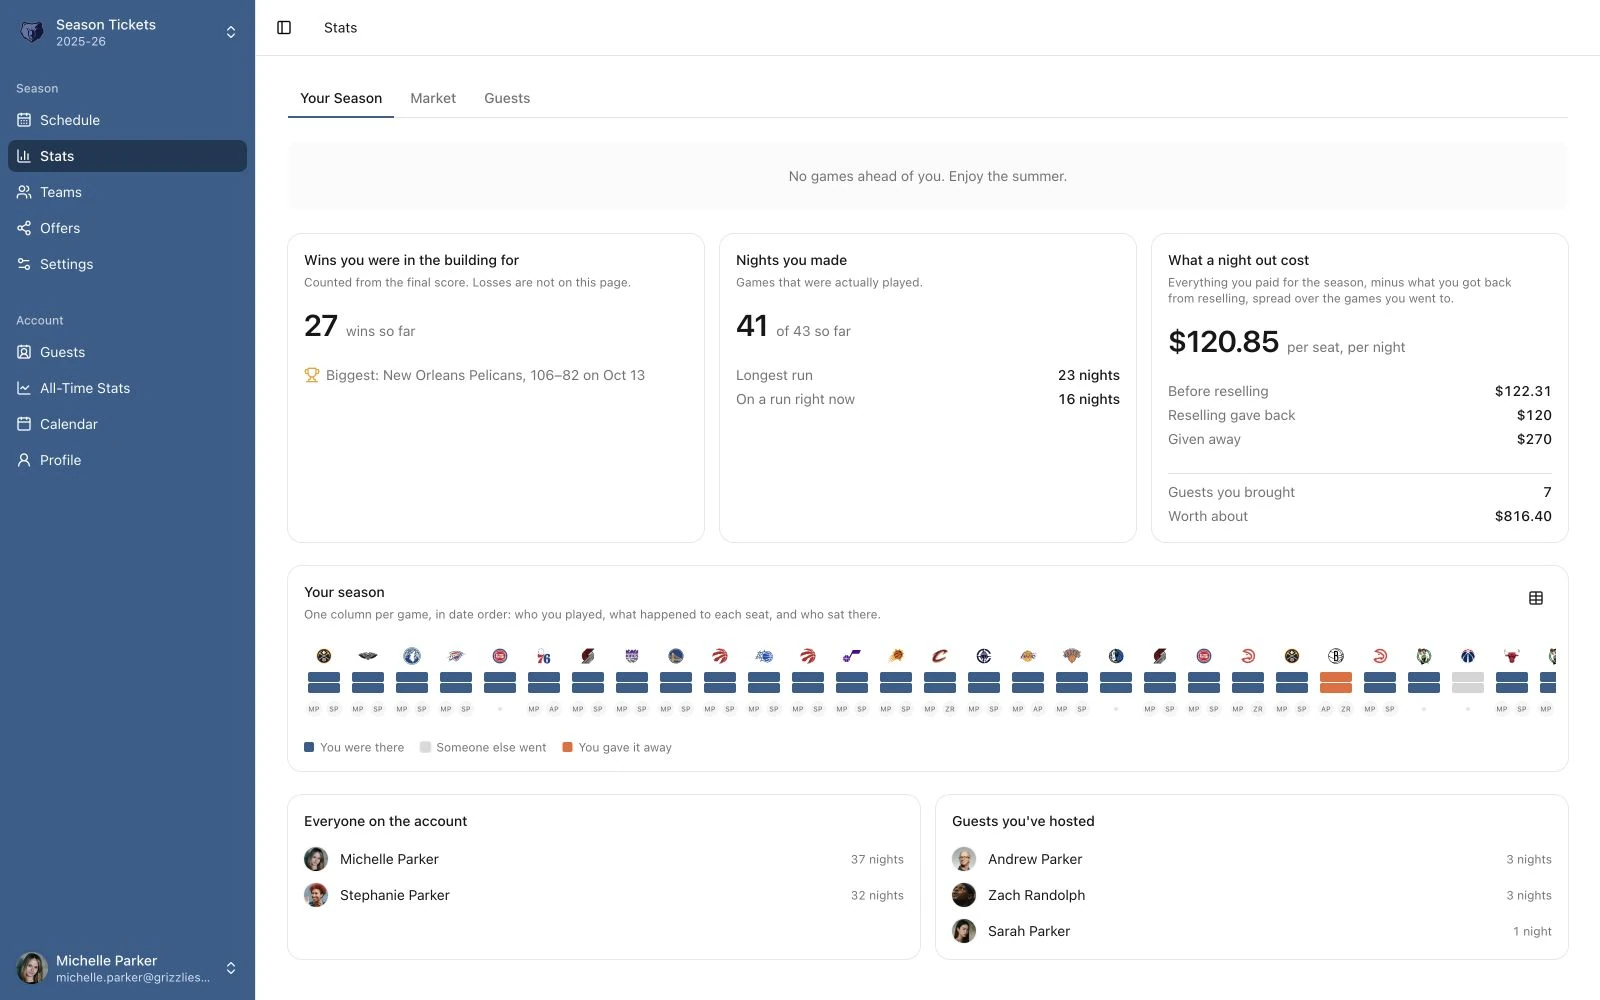Switch Your season to table view icon

coord(1536,598)
